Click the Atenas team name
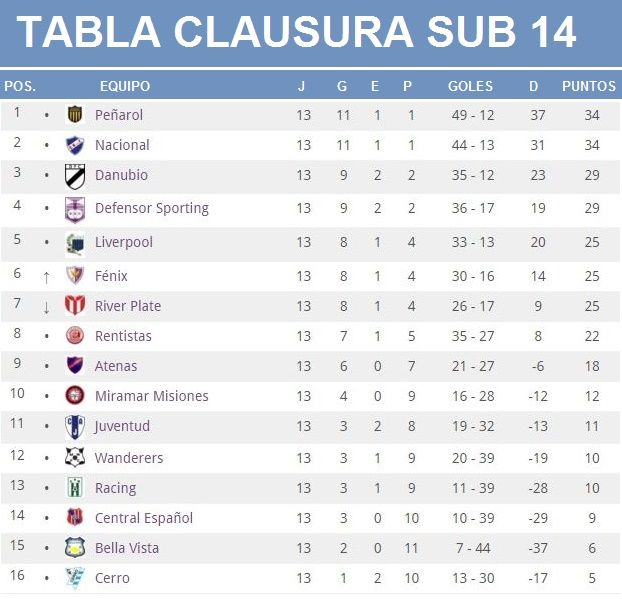This screenshot has height=599, width=622. click(116, 366)
